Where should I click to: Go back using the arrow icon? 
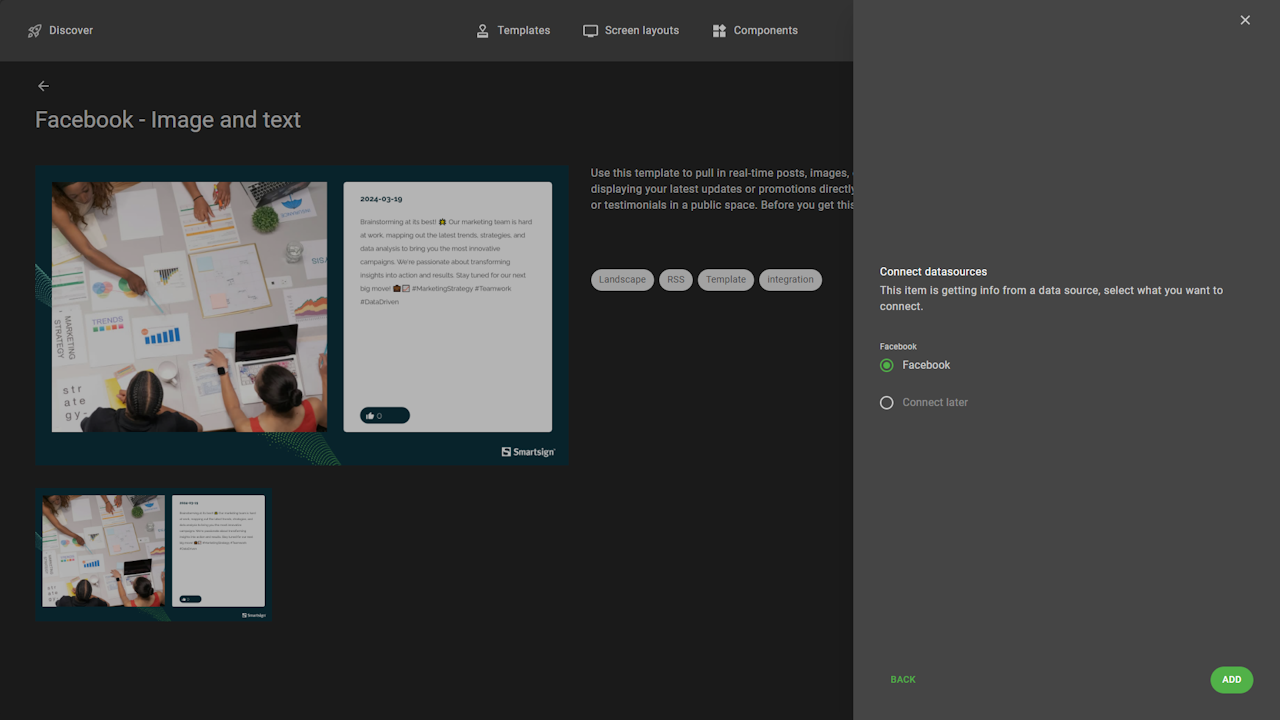43,86
